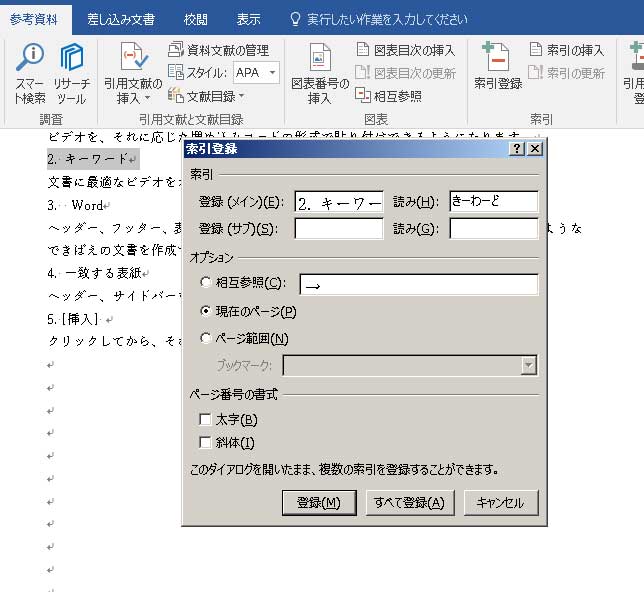Click the 登録 (サブ) input field
This screenshot has width=644, height=592.
click(338, 229)
